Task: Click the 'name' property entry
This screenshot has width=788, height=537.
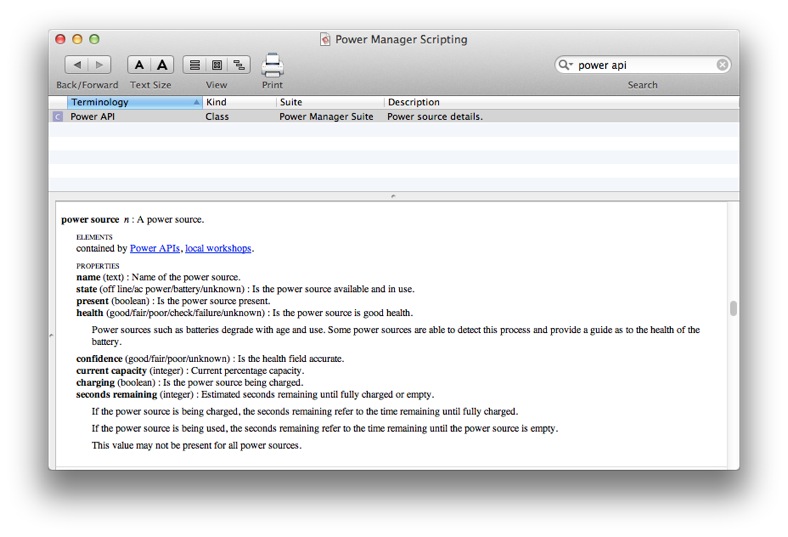Action: coord(158,277)
